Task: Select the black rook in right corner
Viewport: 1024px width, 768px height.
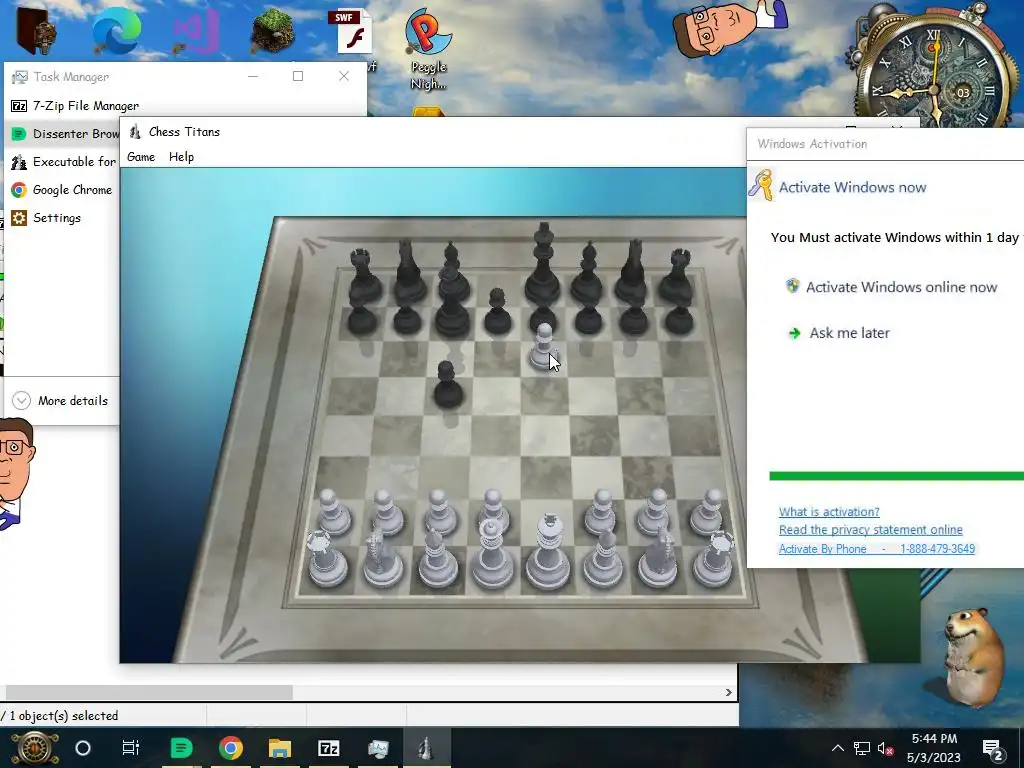Action: (x=676, y=276)
